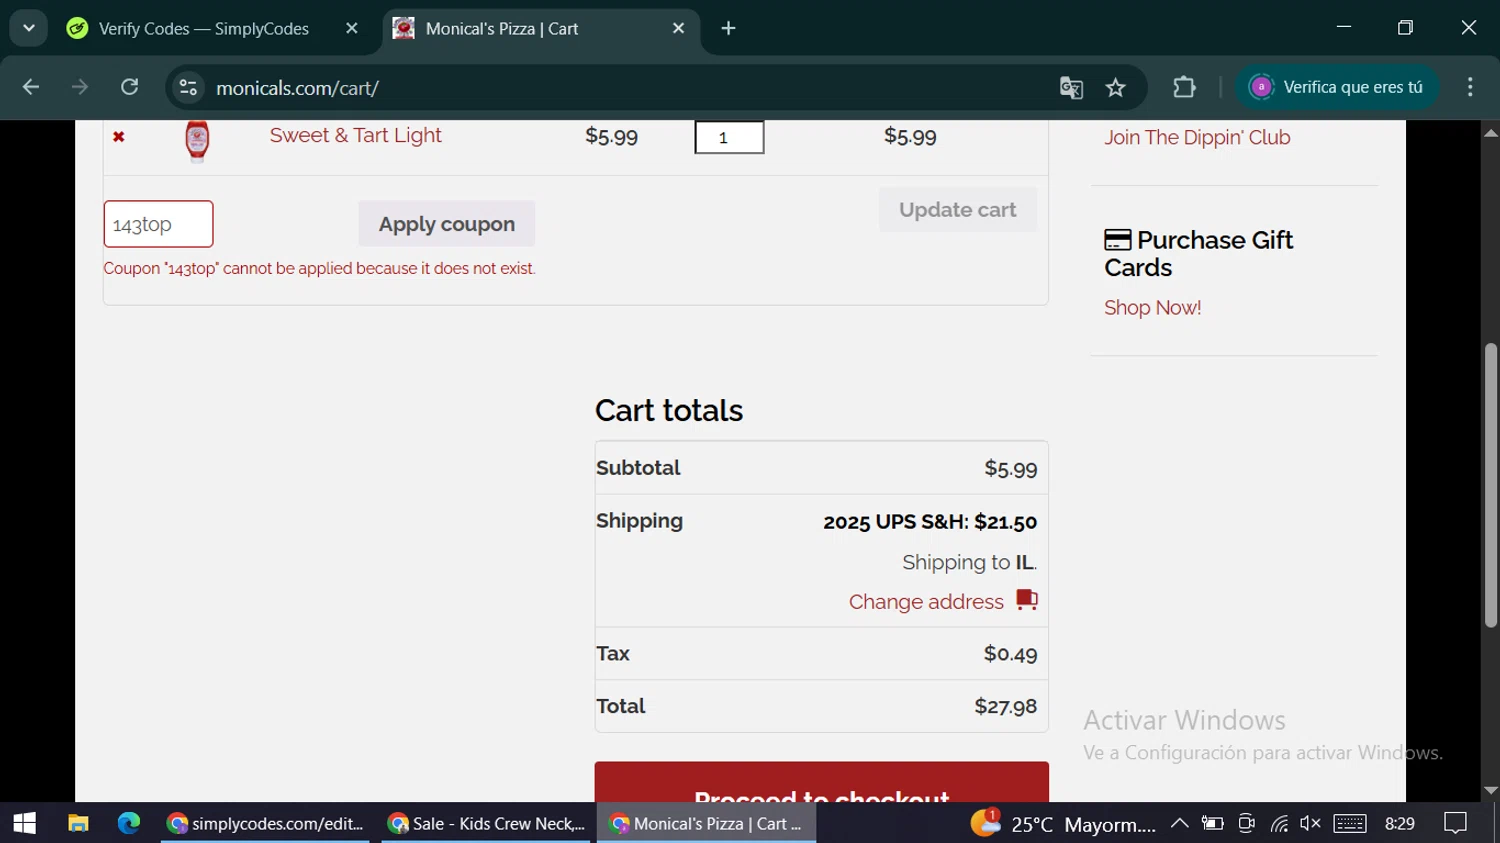
Task: Open a new browser tab
Action: (728, 29)
